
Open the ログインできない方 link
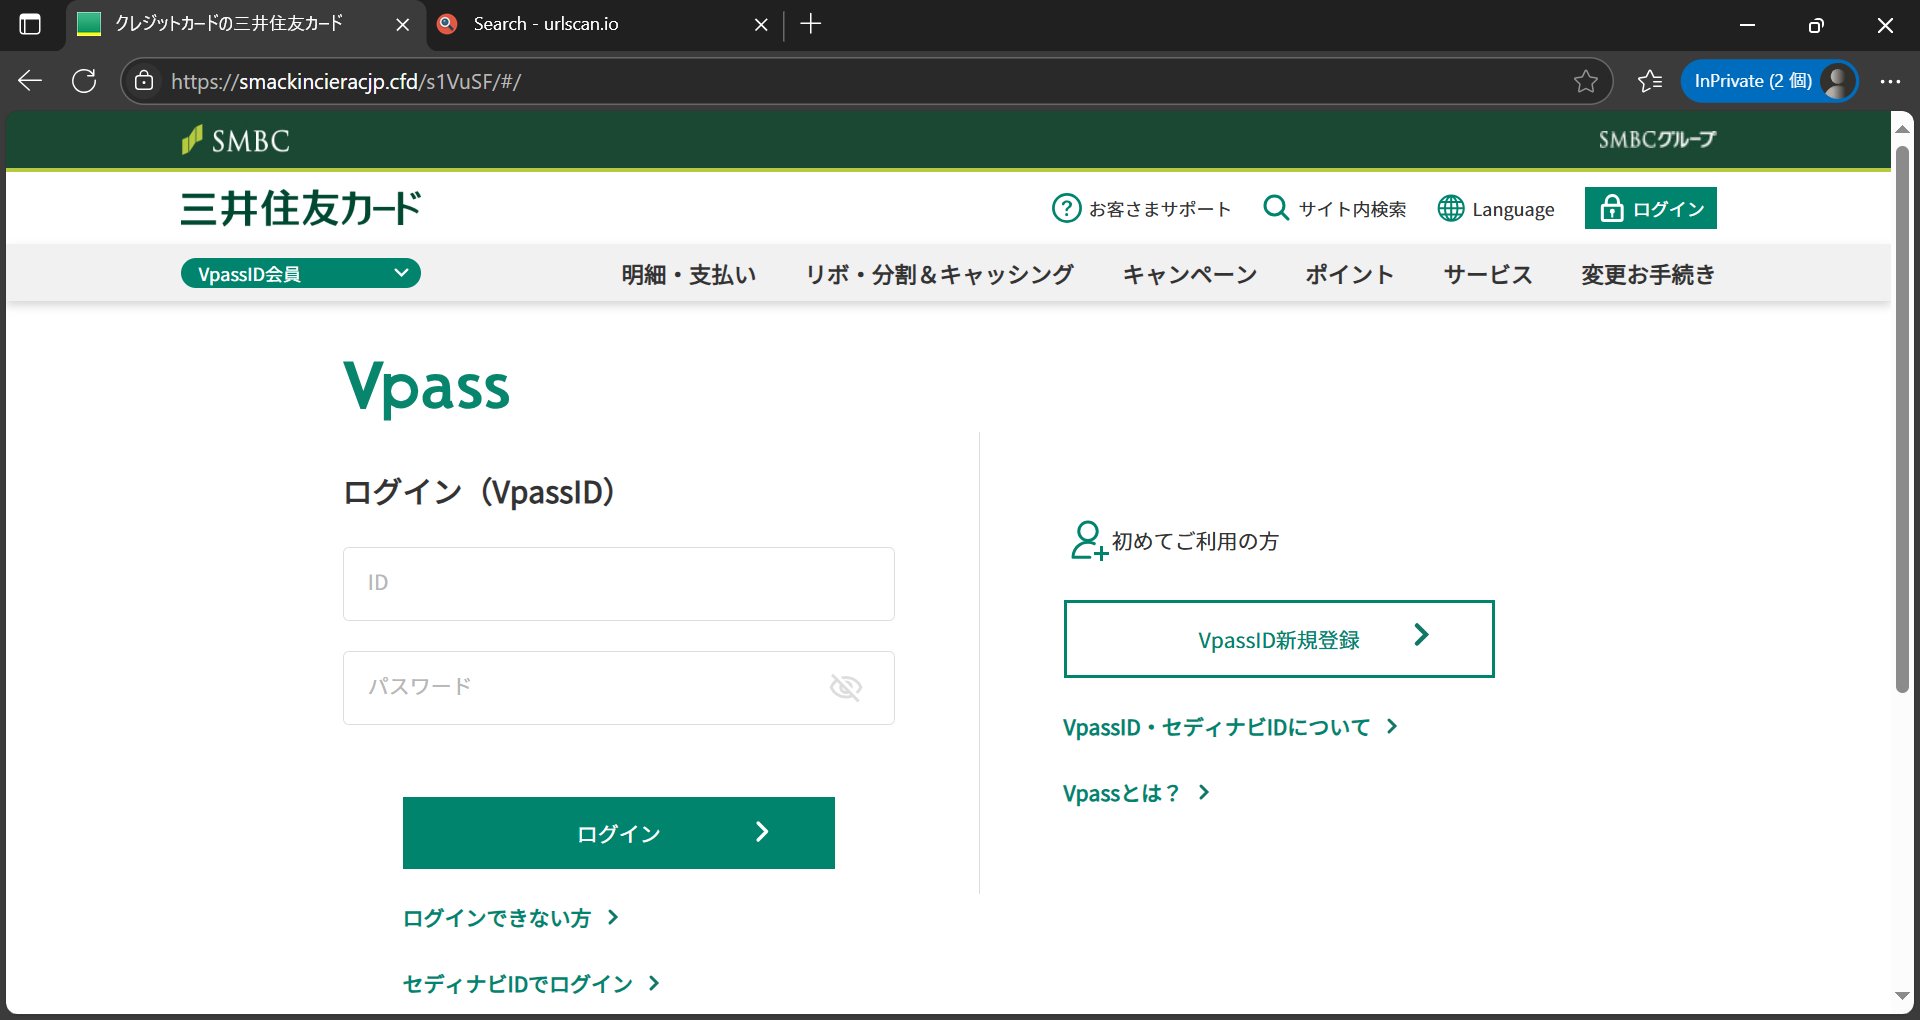tap(497, 918)
